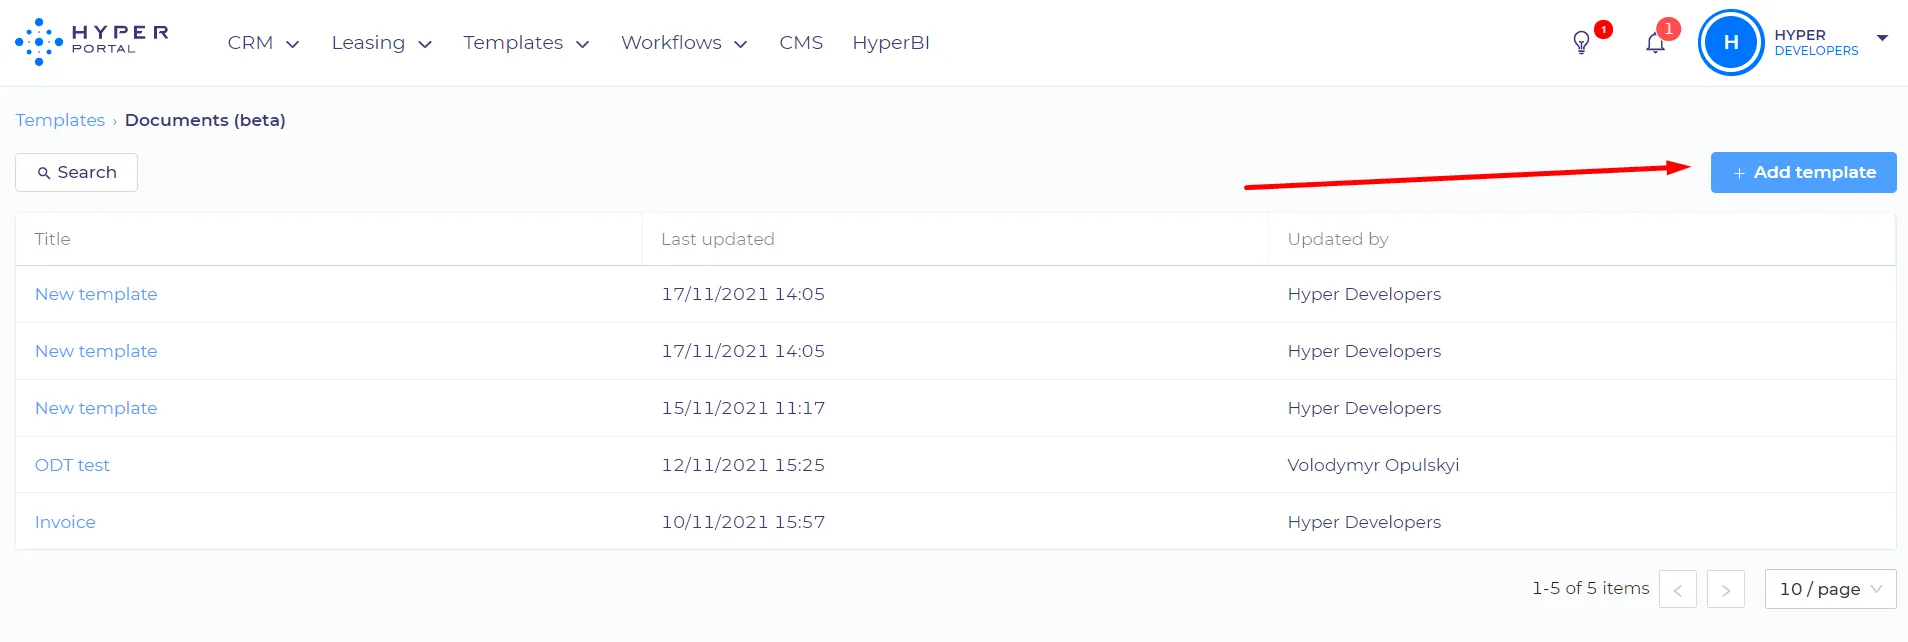Click the Title column header
The height and width of the screenshot is (642, 1908).
point(328,239)
